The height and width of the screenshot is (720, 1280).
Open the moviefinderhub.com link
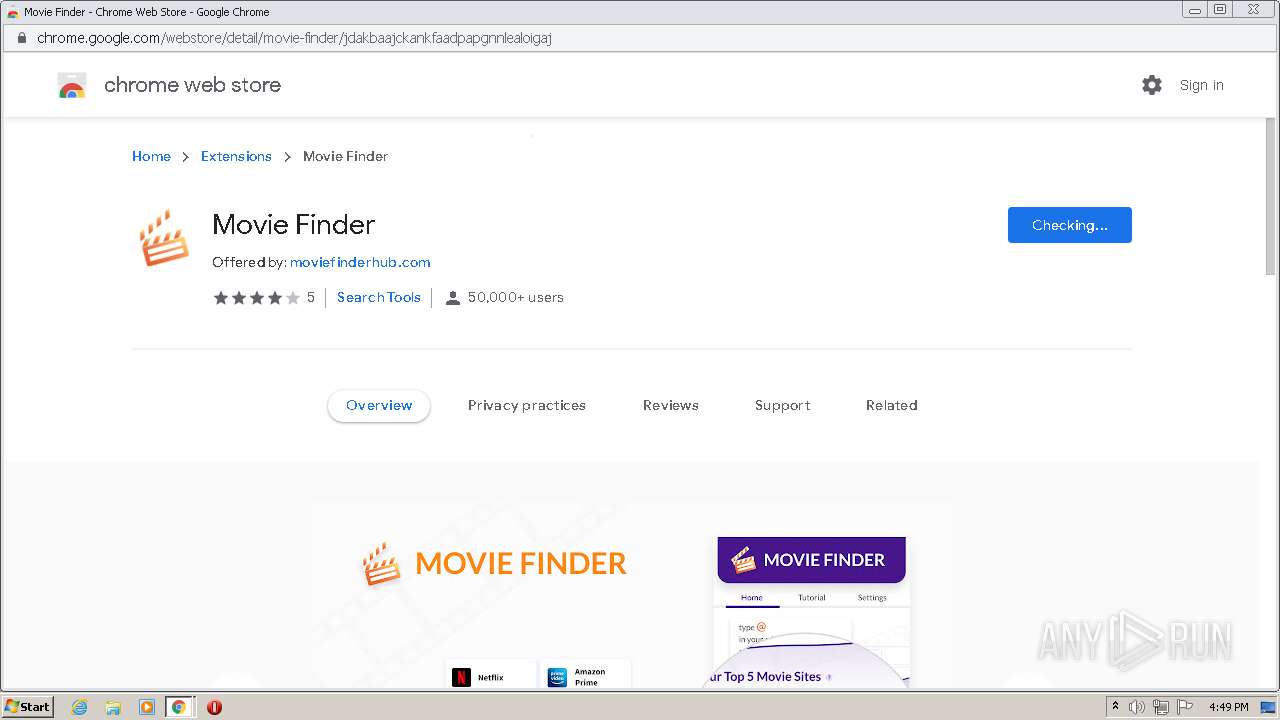coord(360,262)
